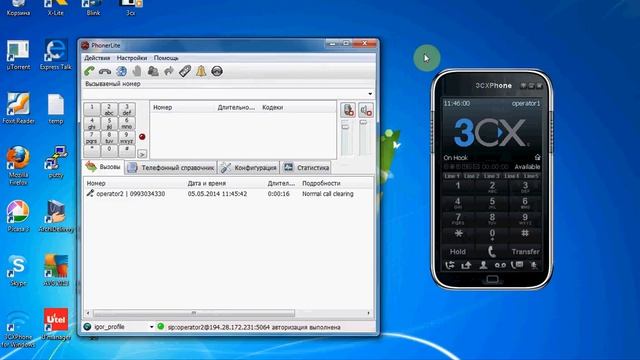The image size is (640, 360).
Task: Open the Skype desktop icon
Action: (18, 270)
